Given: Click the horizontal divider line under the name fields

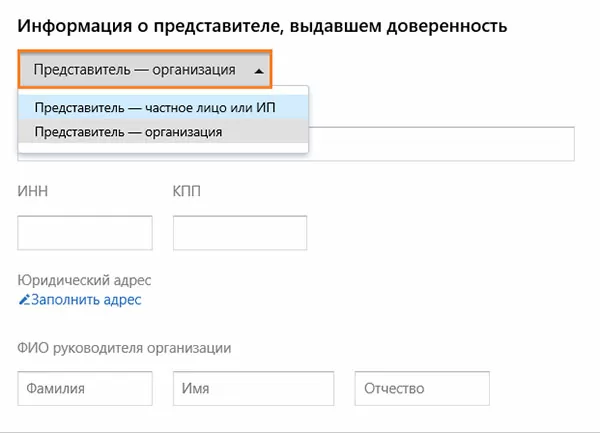Looking at the screenshot, I should [300, 431].
